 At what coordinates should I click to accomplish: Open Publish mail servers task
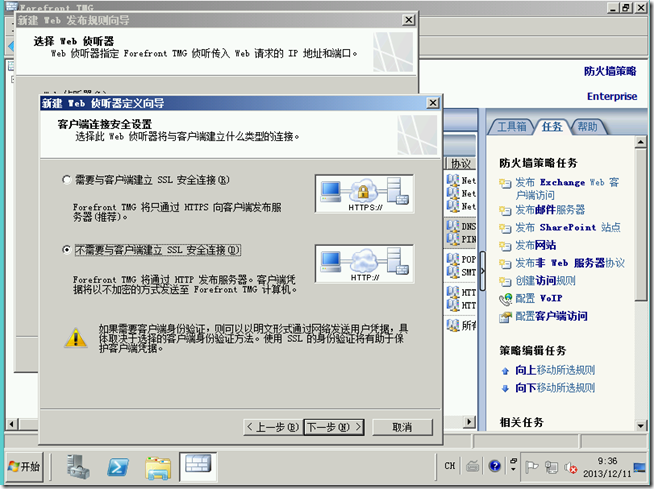point(550,209)
